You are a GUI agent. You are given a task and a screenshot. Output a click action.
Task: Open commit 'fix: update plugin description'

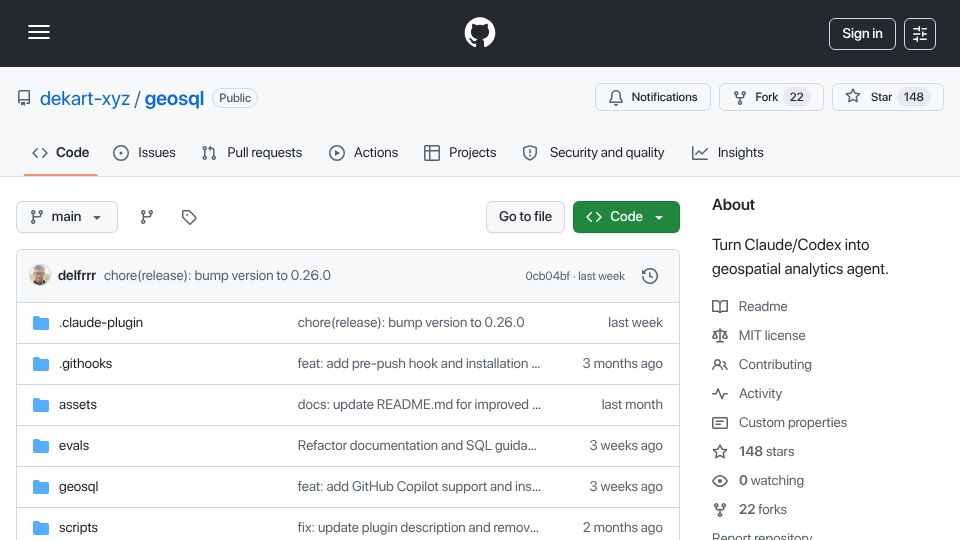pyautogui.click(x=418, y=528)
